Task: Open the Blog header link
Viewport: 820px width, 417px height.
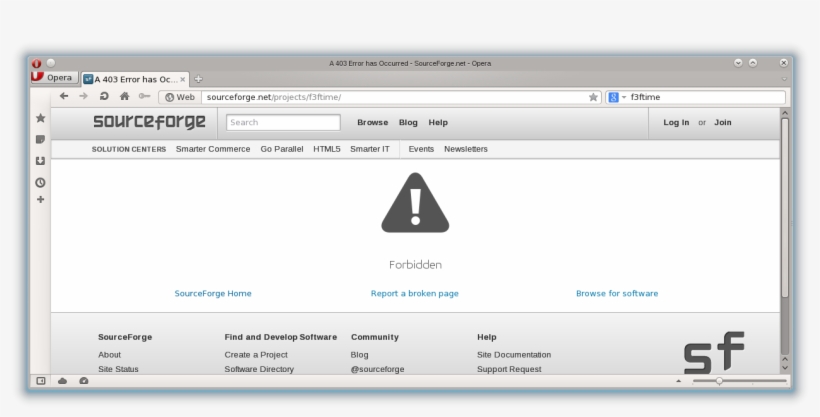Action: [x=408, y=122]
